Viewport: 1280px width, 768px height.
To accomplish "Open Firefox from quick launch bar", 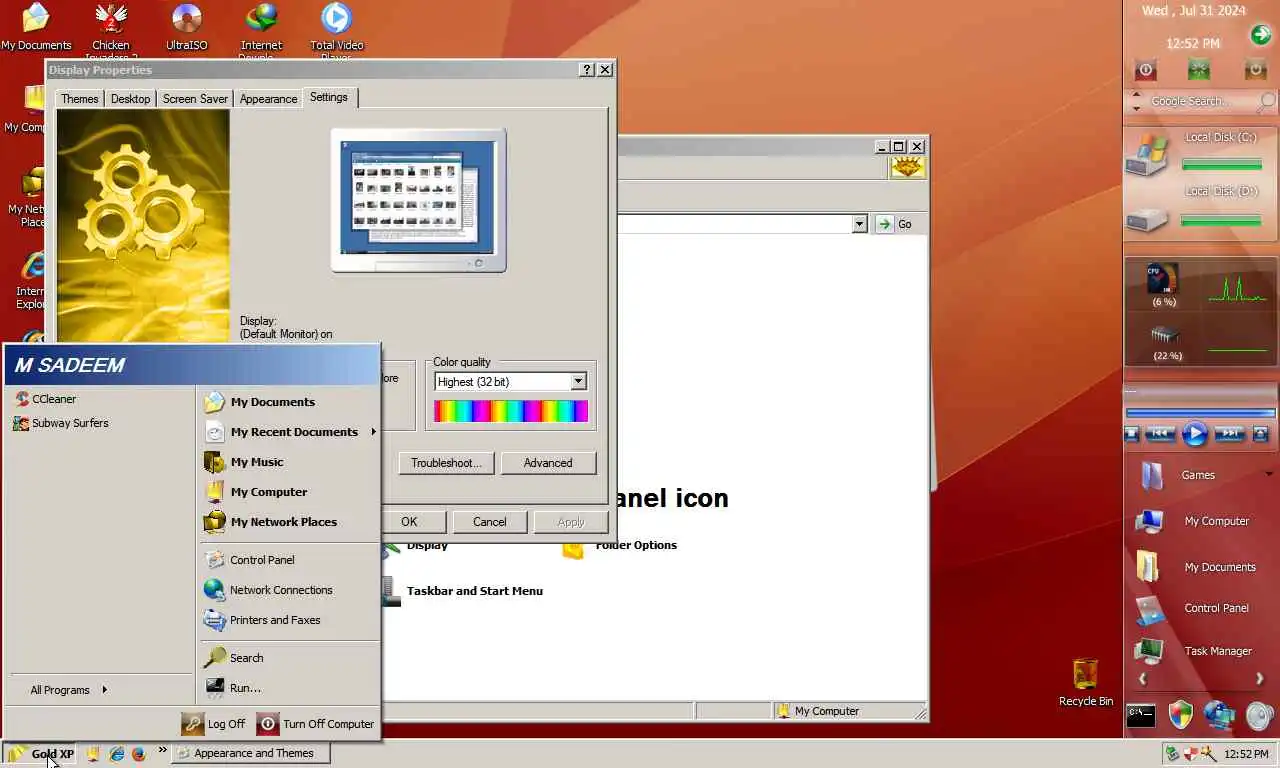I will [x=139, y=754].
